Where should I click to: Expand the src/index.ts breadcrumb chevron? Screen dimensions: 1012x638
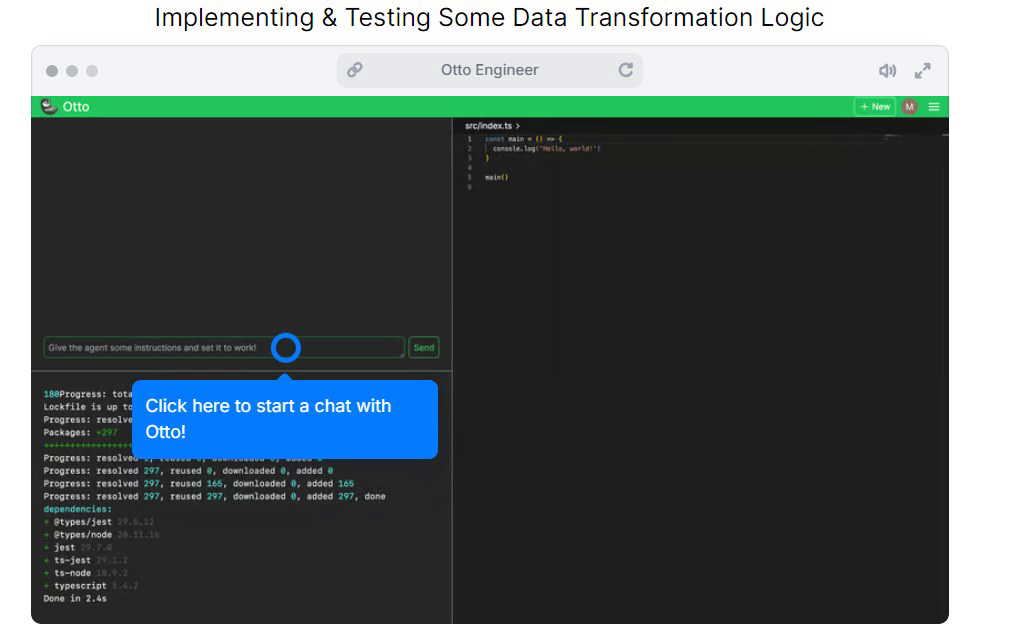(518, 126)
